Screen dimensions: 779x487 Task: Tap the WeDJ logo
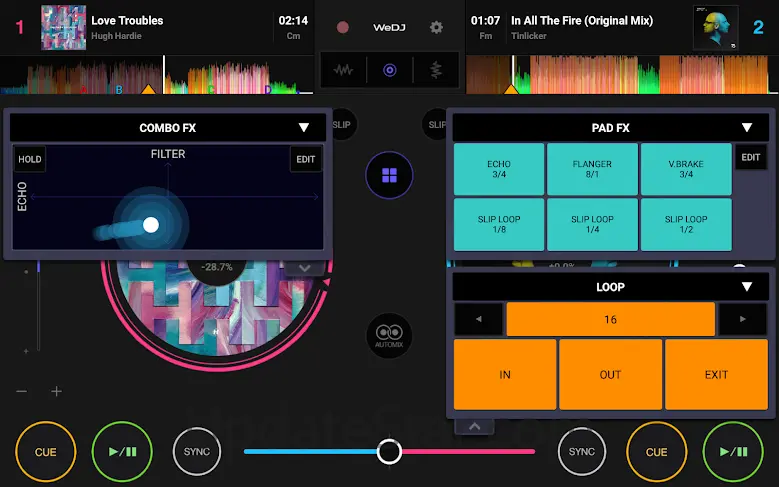coord(390,27)
